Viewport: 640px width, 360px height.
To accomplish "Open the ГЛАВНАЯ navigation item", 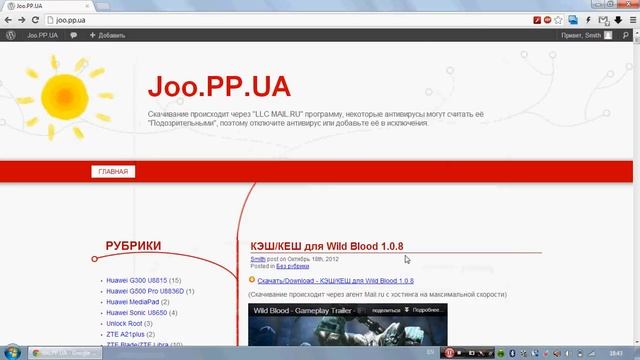I will click(x=113, y=172).
